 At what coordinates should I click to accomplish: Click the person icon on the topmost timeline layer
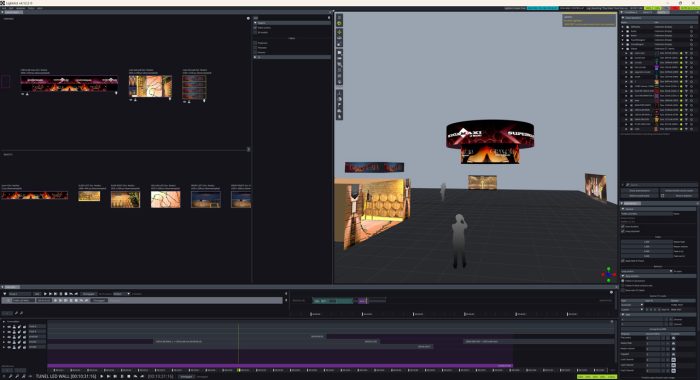click(14, 326)
